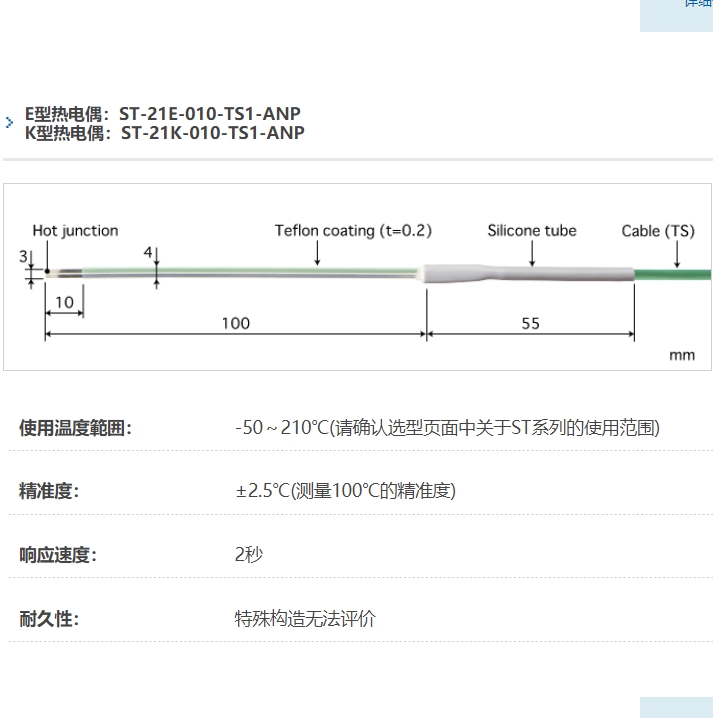Click the gray silicone tube part of the probe

[x=530, y=273]
